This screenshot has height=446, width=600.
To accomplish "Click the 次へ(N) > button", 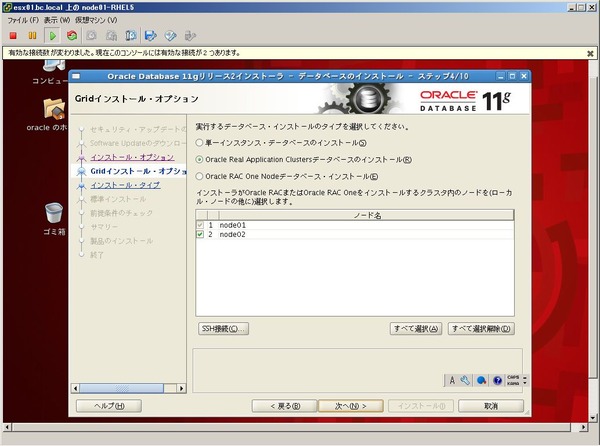I will tap(351, 406).
